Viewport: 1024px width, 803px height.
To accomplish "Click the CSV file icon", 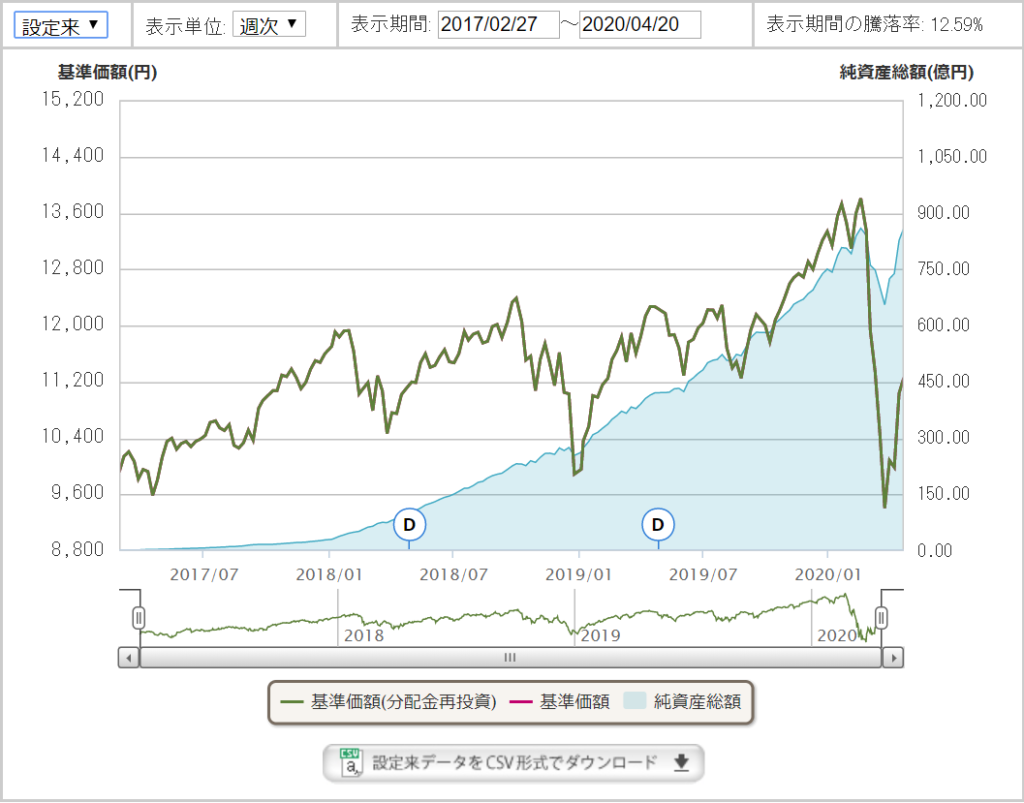I will (x=351, y=763).
